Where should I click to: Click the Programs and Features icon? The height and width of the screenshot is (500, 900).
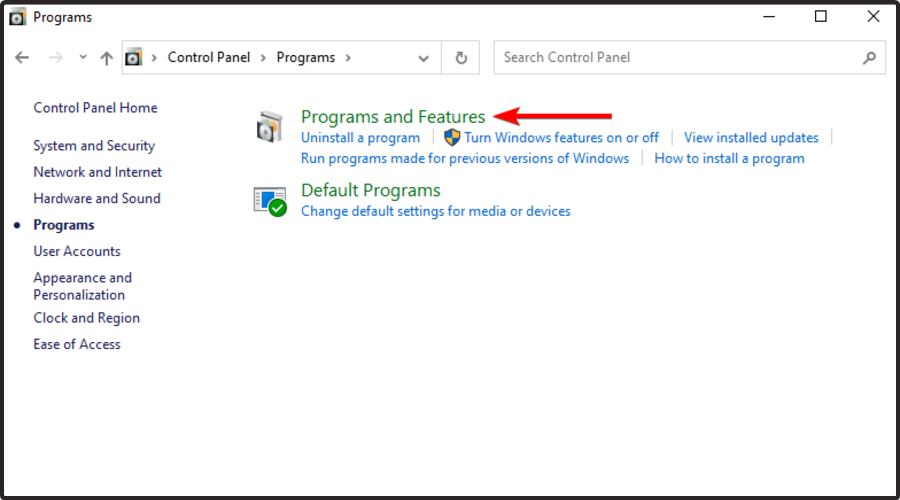[269, 127]
